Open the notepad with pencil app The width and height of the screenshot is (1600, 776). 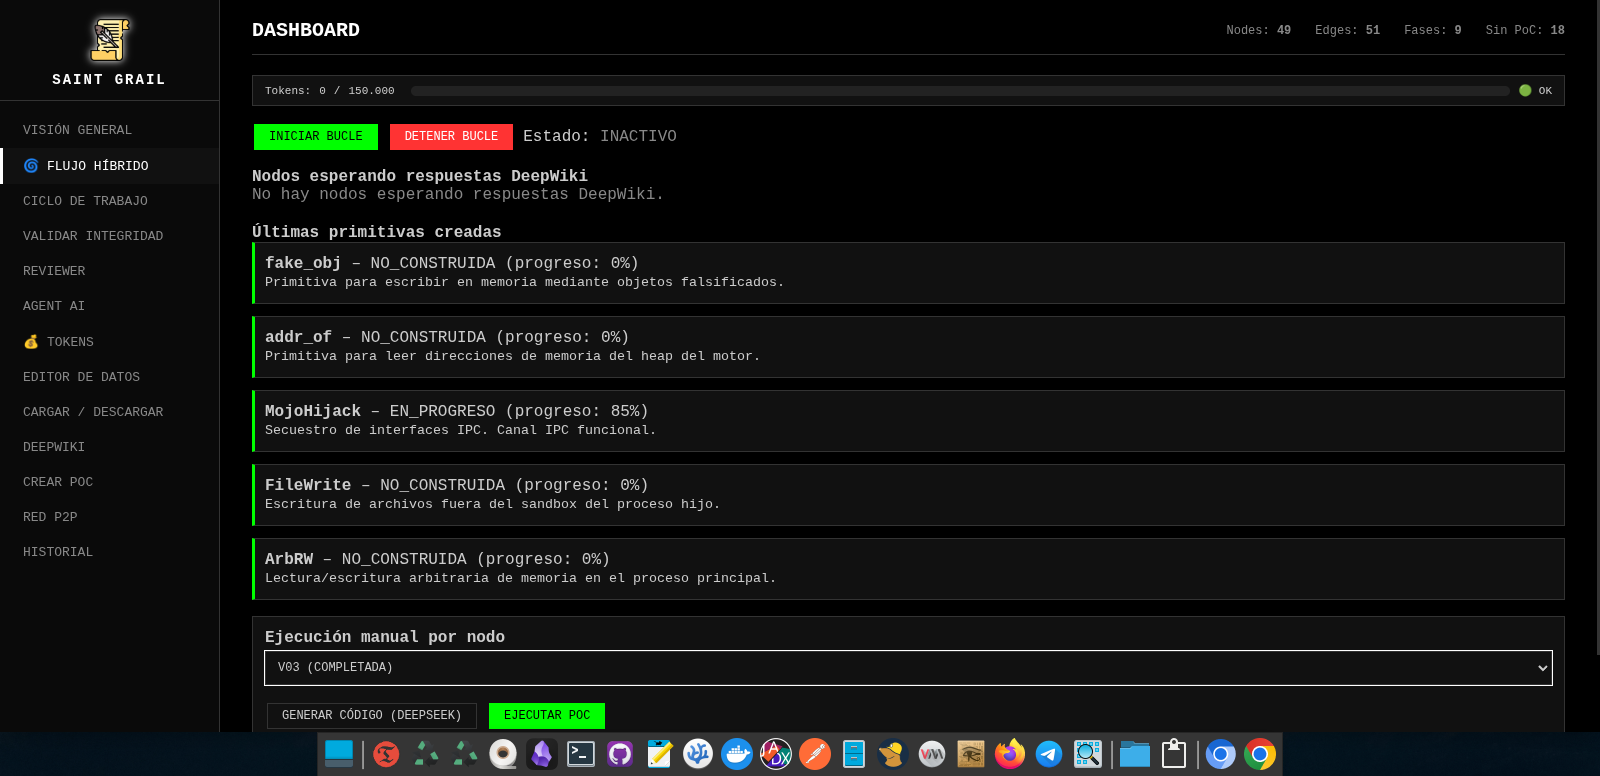pyautogui.click(x=659, y=754)
